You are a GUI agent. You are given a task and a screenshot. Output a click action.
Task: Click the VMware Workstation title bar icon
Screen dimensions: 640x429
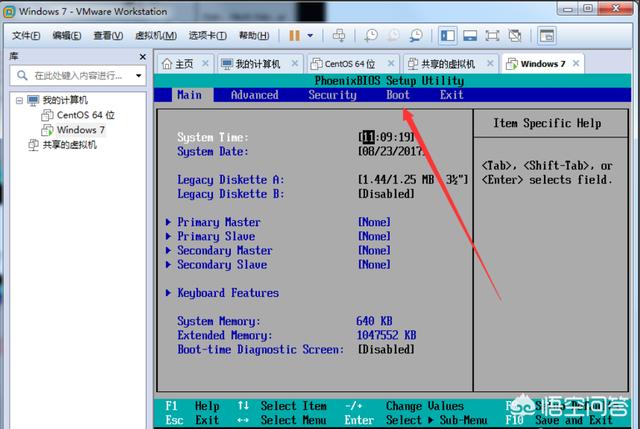[9, 12]
